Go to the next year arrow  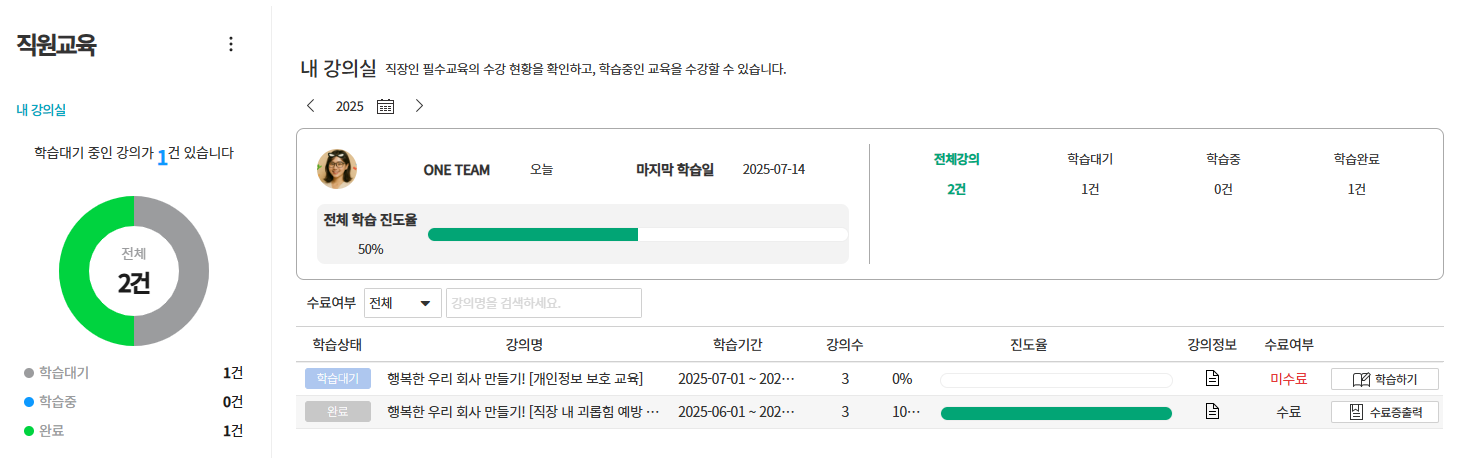click(419, 105)
